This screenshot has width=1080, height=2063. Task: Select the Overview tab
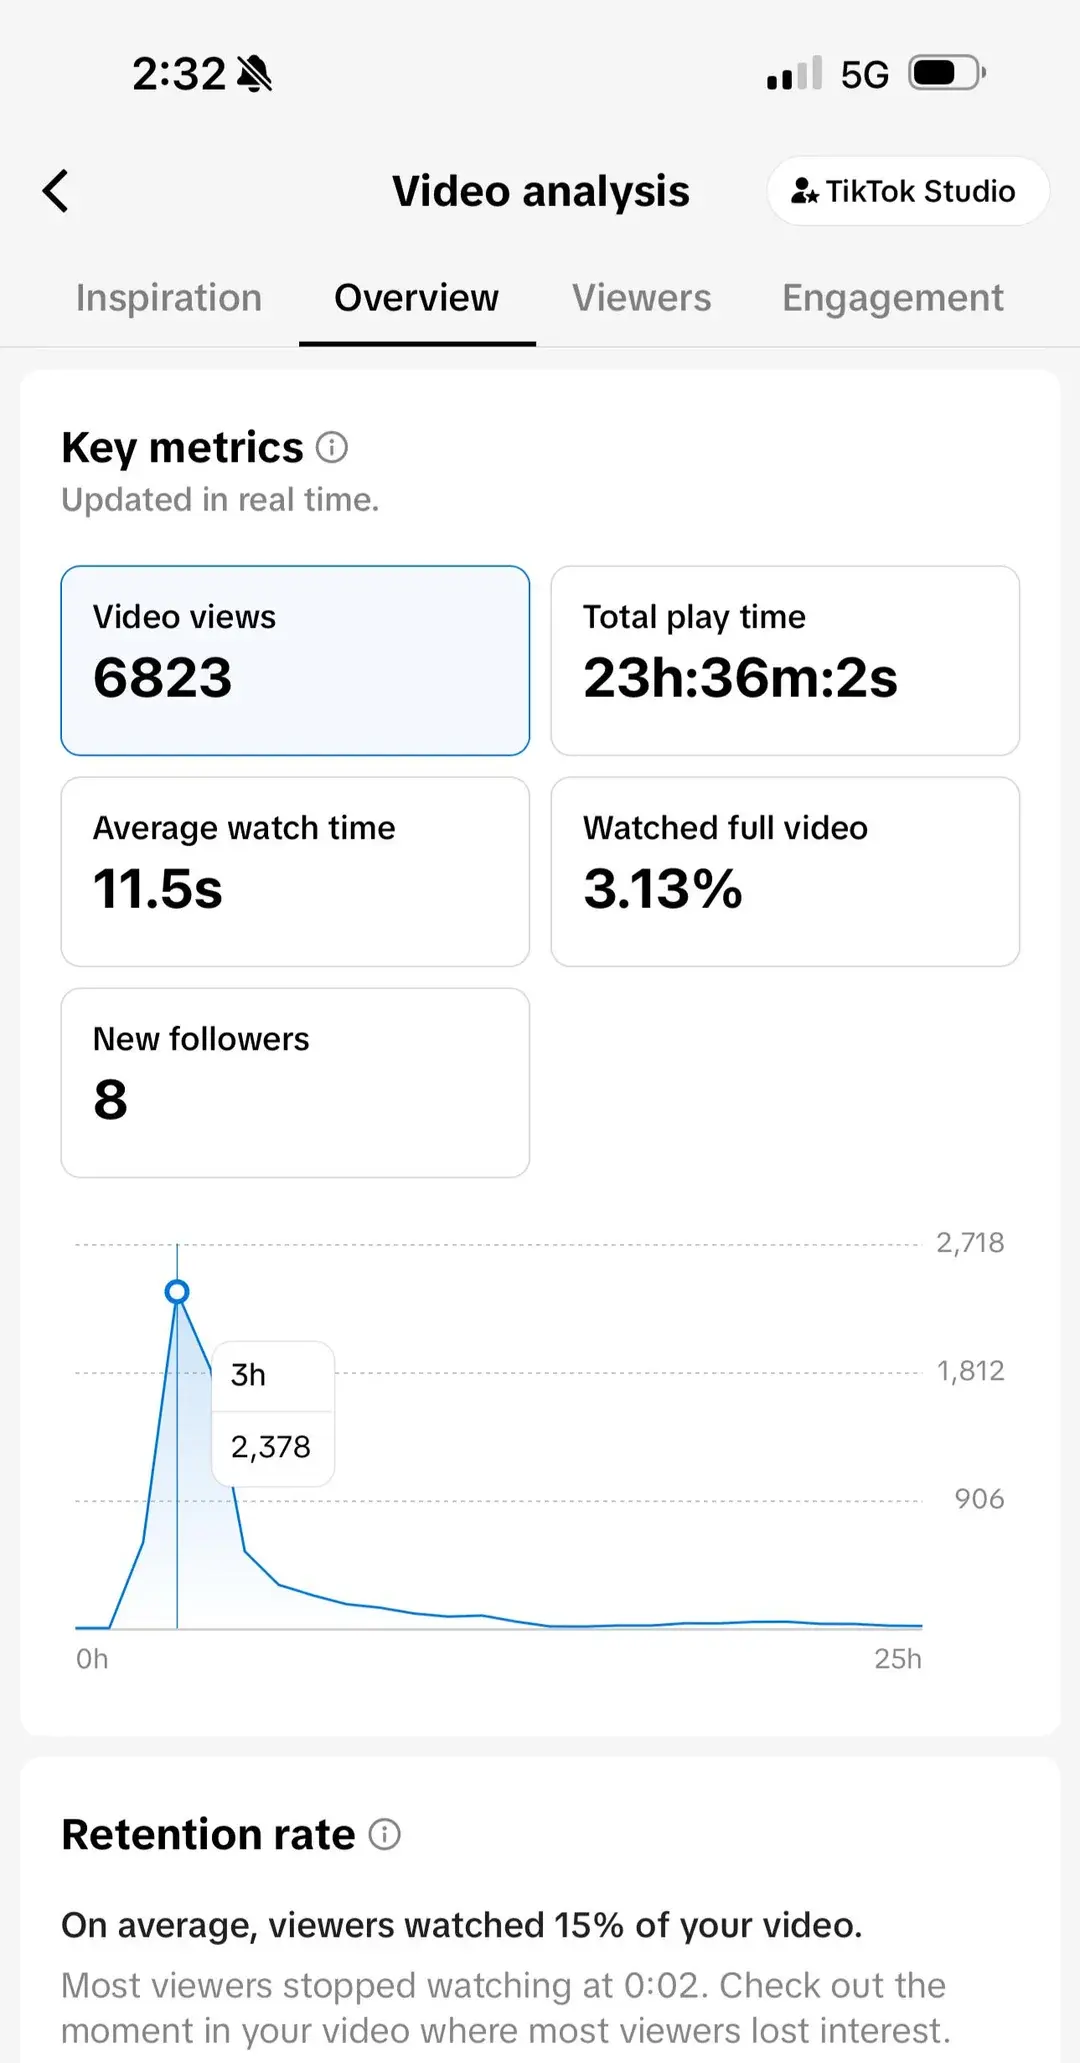click(416, 298)
